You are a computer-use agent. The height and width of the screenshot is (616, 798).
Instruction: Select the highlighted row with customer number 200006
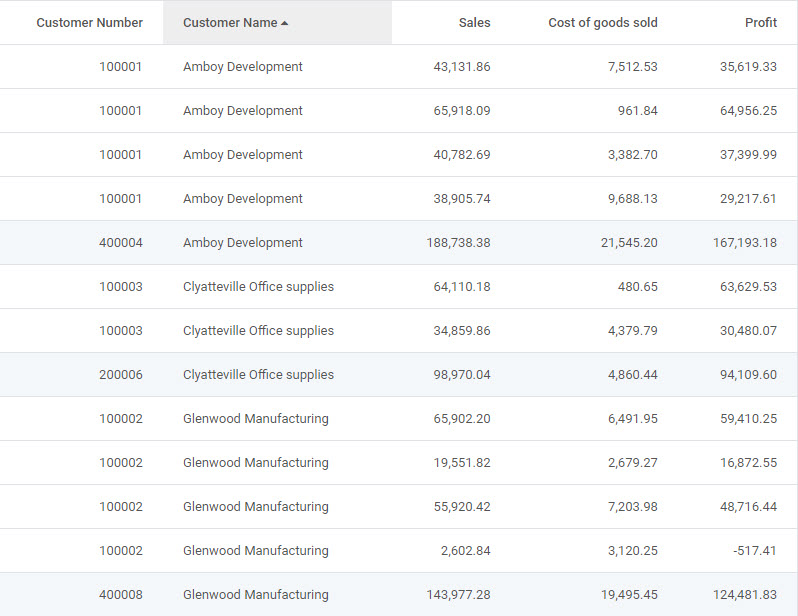point(398,375)
